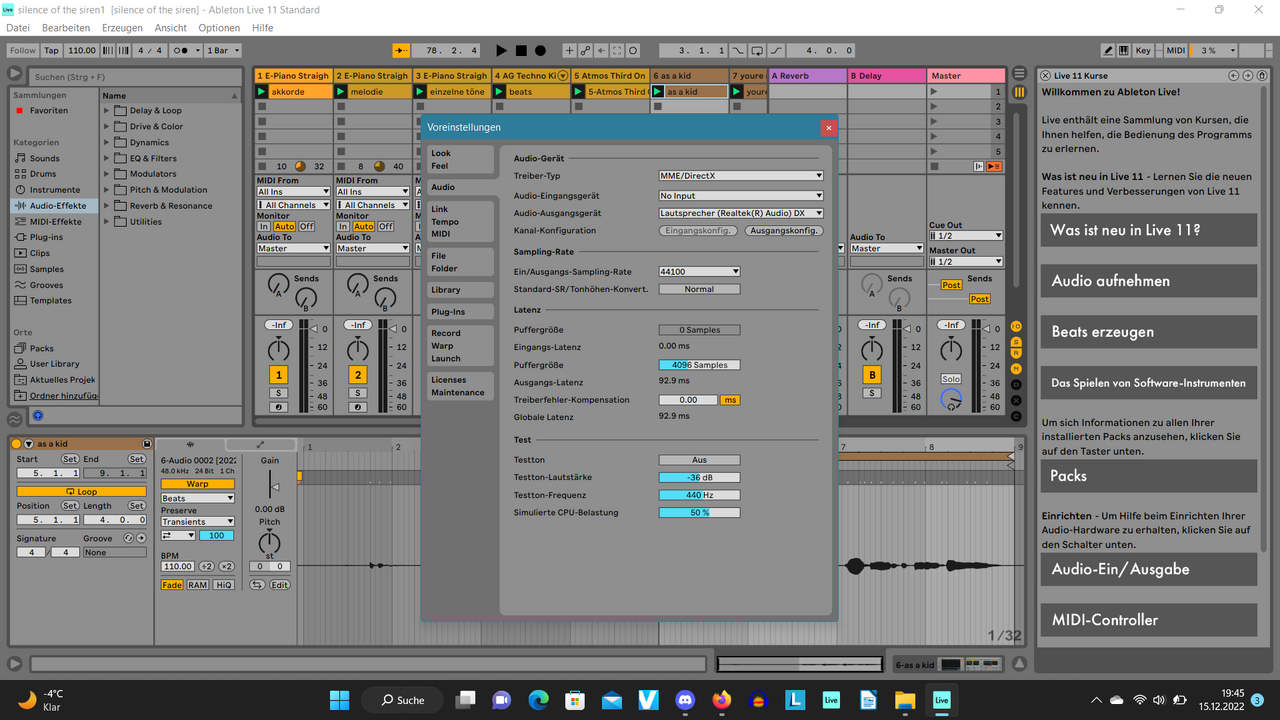Viewport: 1280px width, 720px height.
Task: Open the Ein/Ausgangs-Sampling-Rate dropdown
Action: pos(699,272)
